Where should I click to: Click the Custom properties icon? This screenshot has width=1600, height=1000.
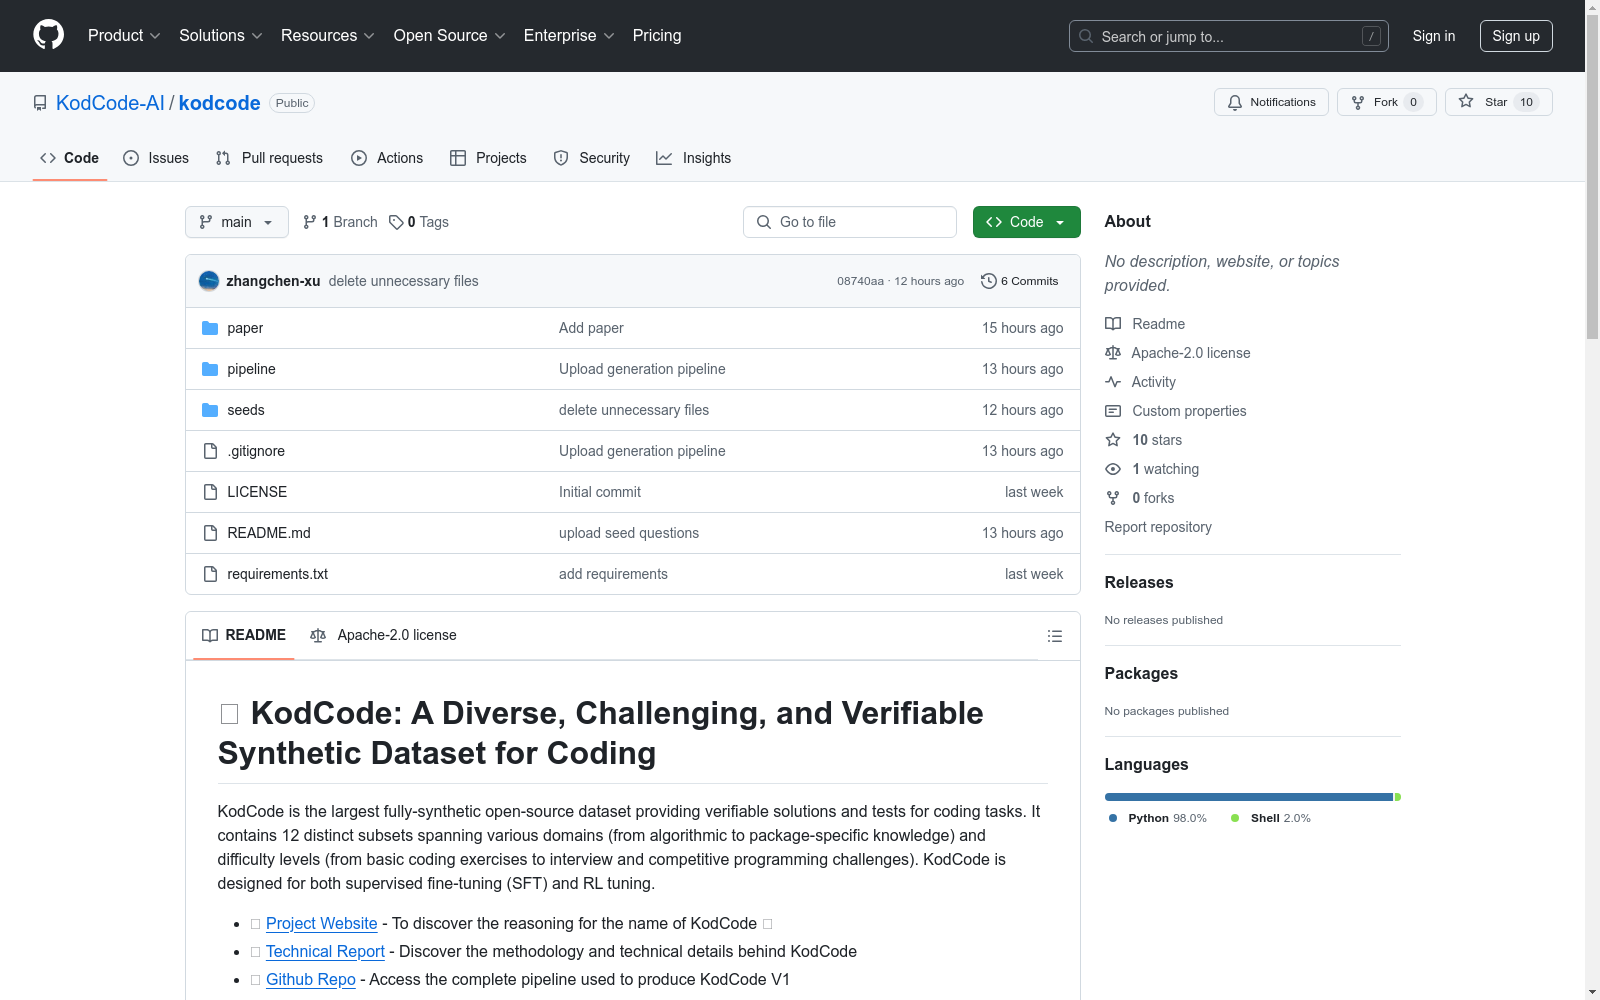(x=1113, y=411)
